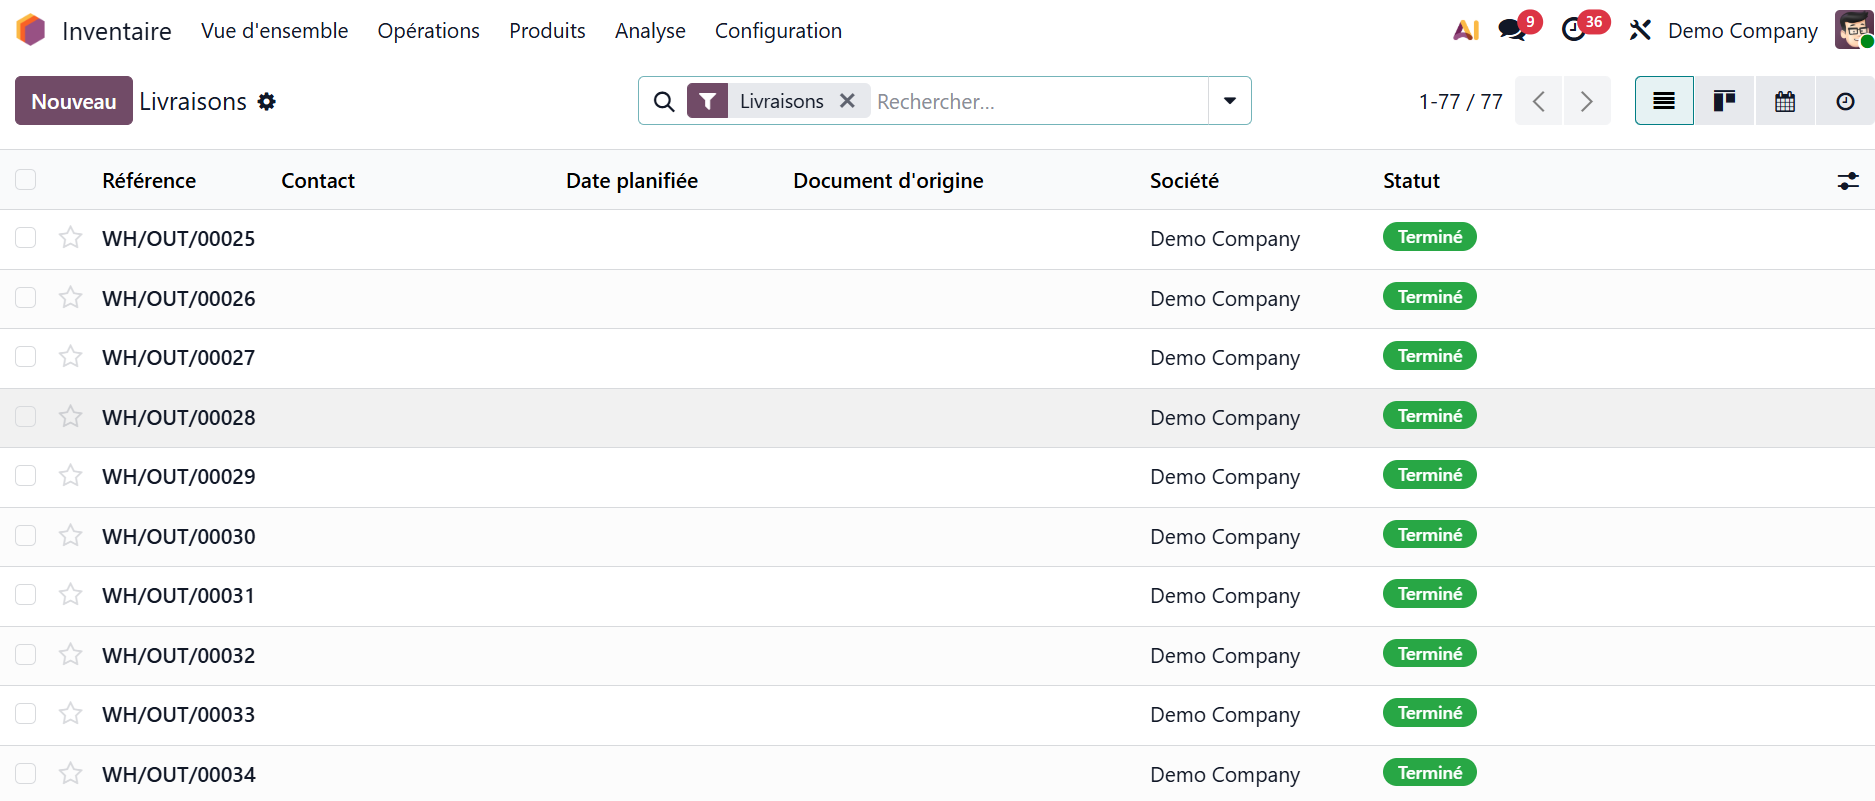
Task: Open the optional columns settings icon
Action: pos(1848,181)
